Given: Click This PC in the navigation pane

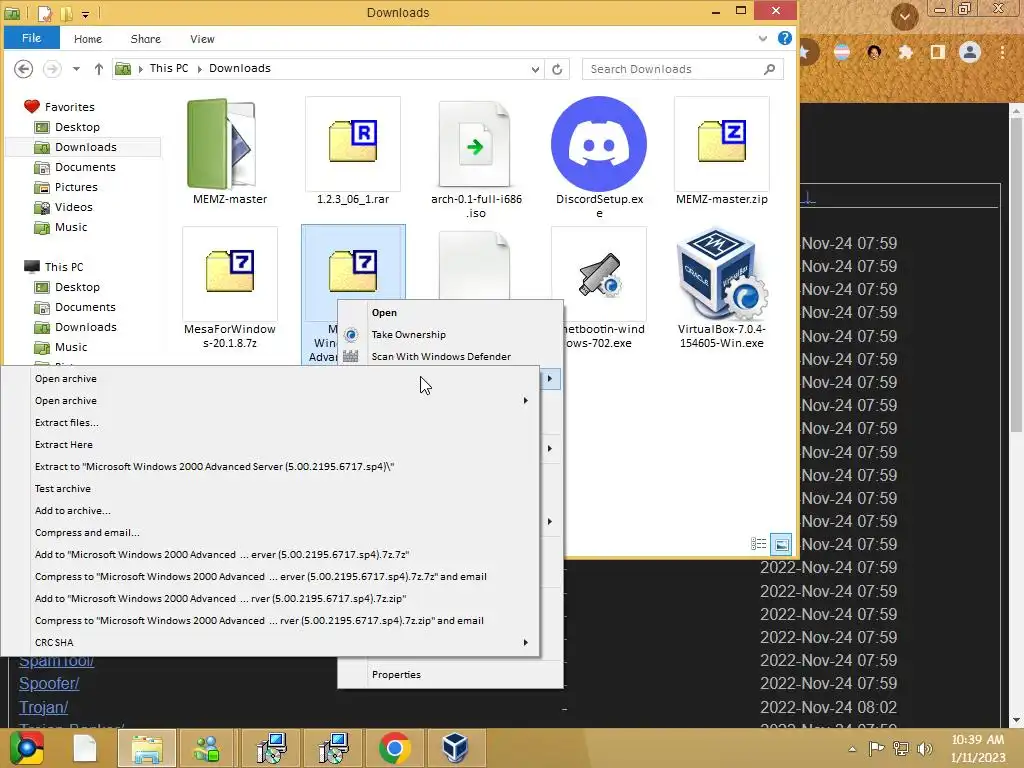Looking at the screenshot, I should coord(63,267).
